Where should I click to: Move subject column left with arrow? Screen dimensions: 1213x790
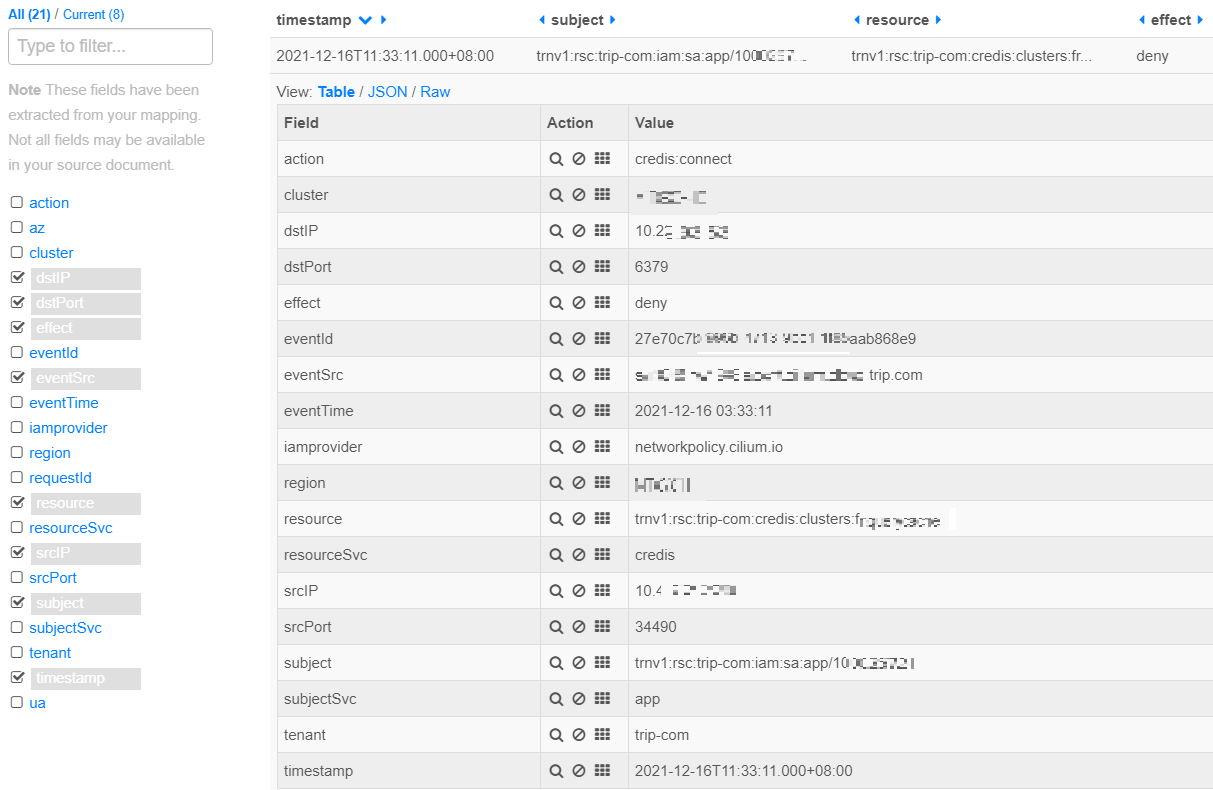542,21
